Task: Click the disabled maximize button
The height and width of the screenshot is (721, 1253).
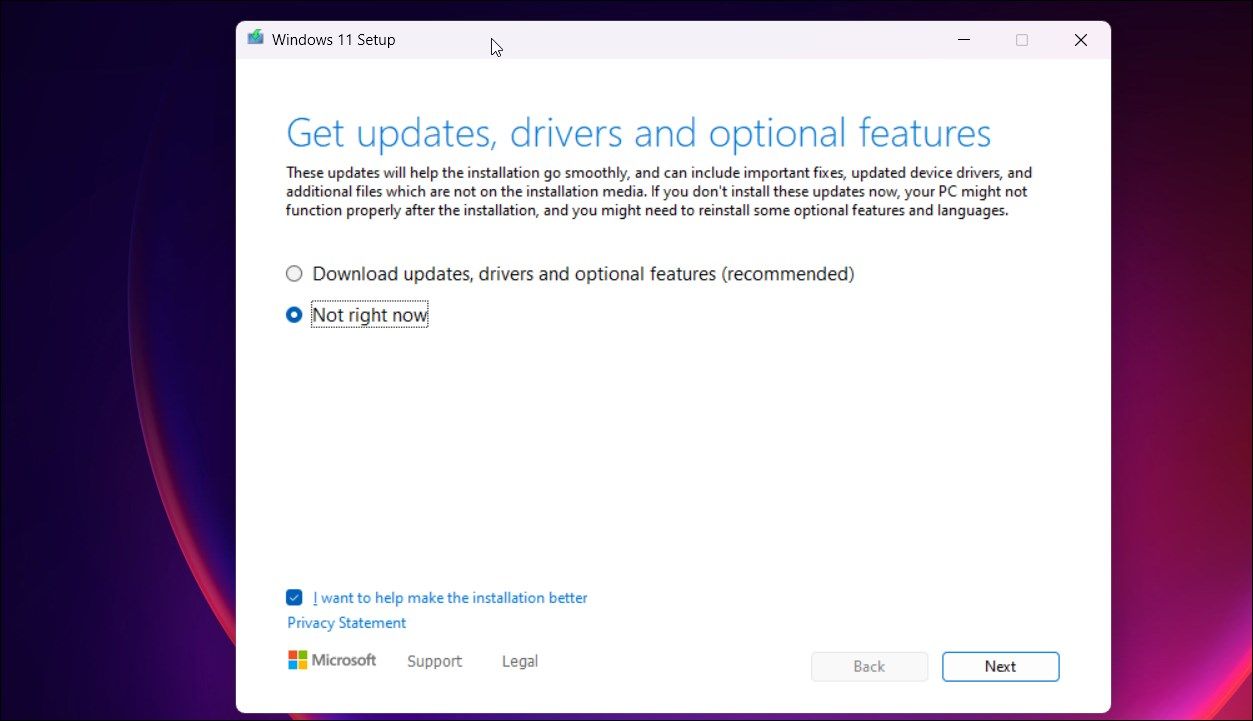Action: coord(1022,40)
